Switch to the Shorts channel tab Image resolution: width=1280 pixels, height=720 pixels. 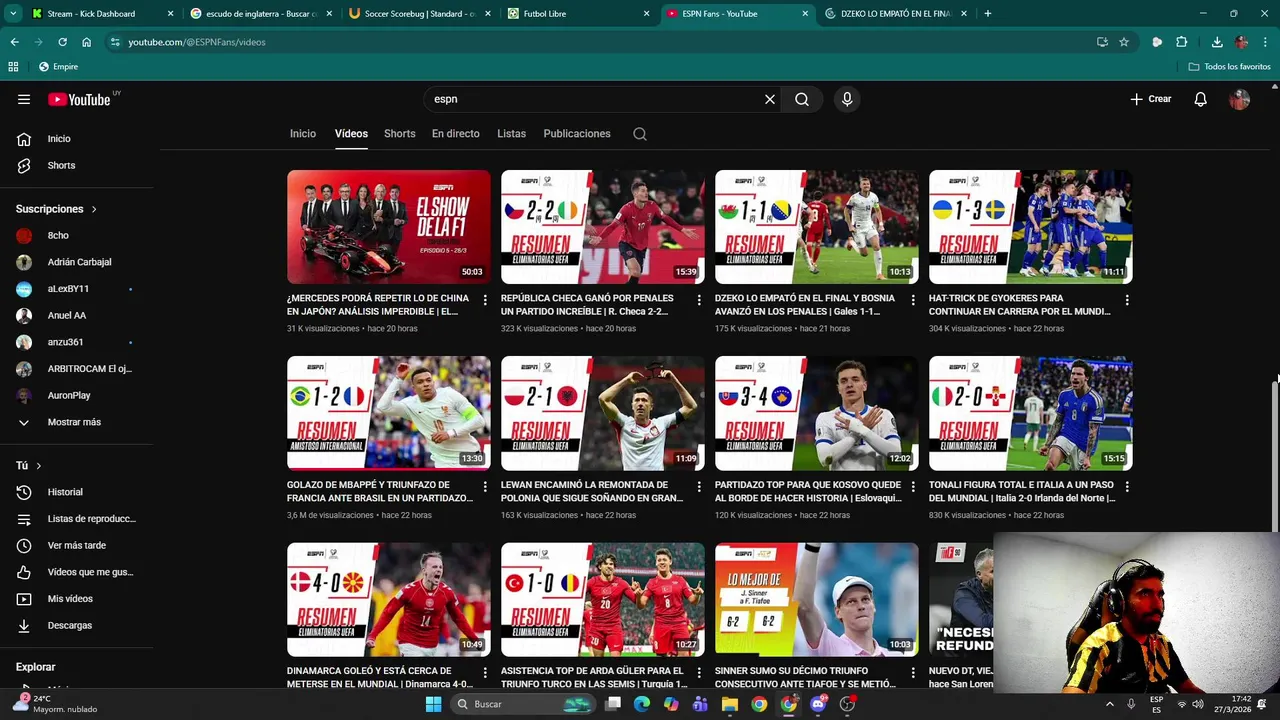click(x=400, y=134)
